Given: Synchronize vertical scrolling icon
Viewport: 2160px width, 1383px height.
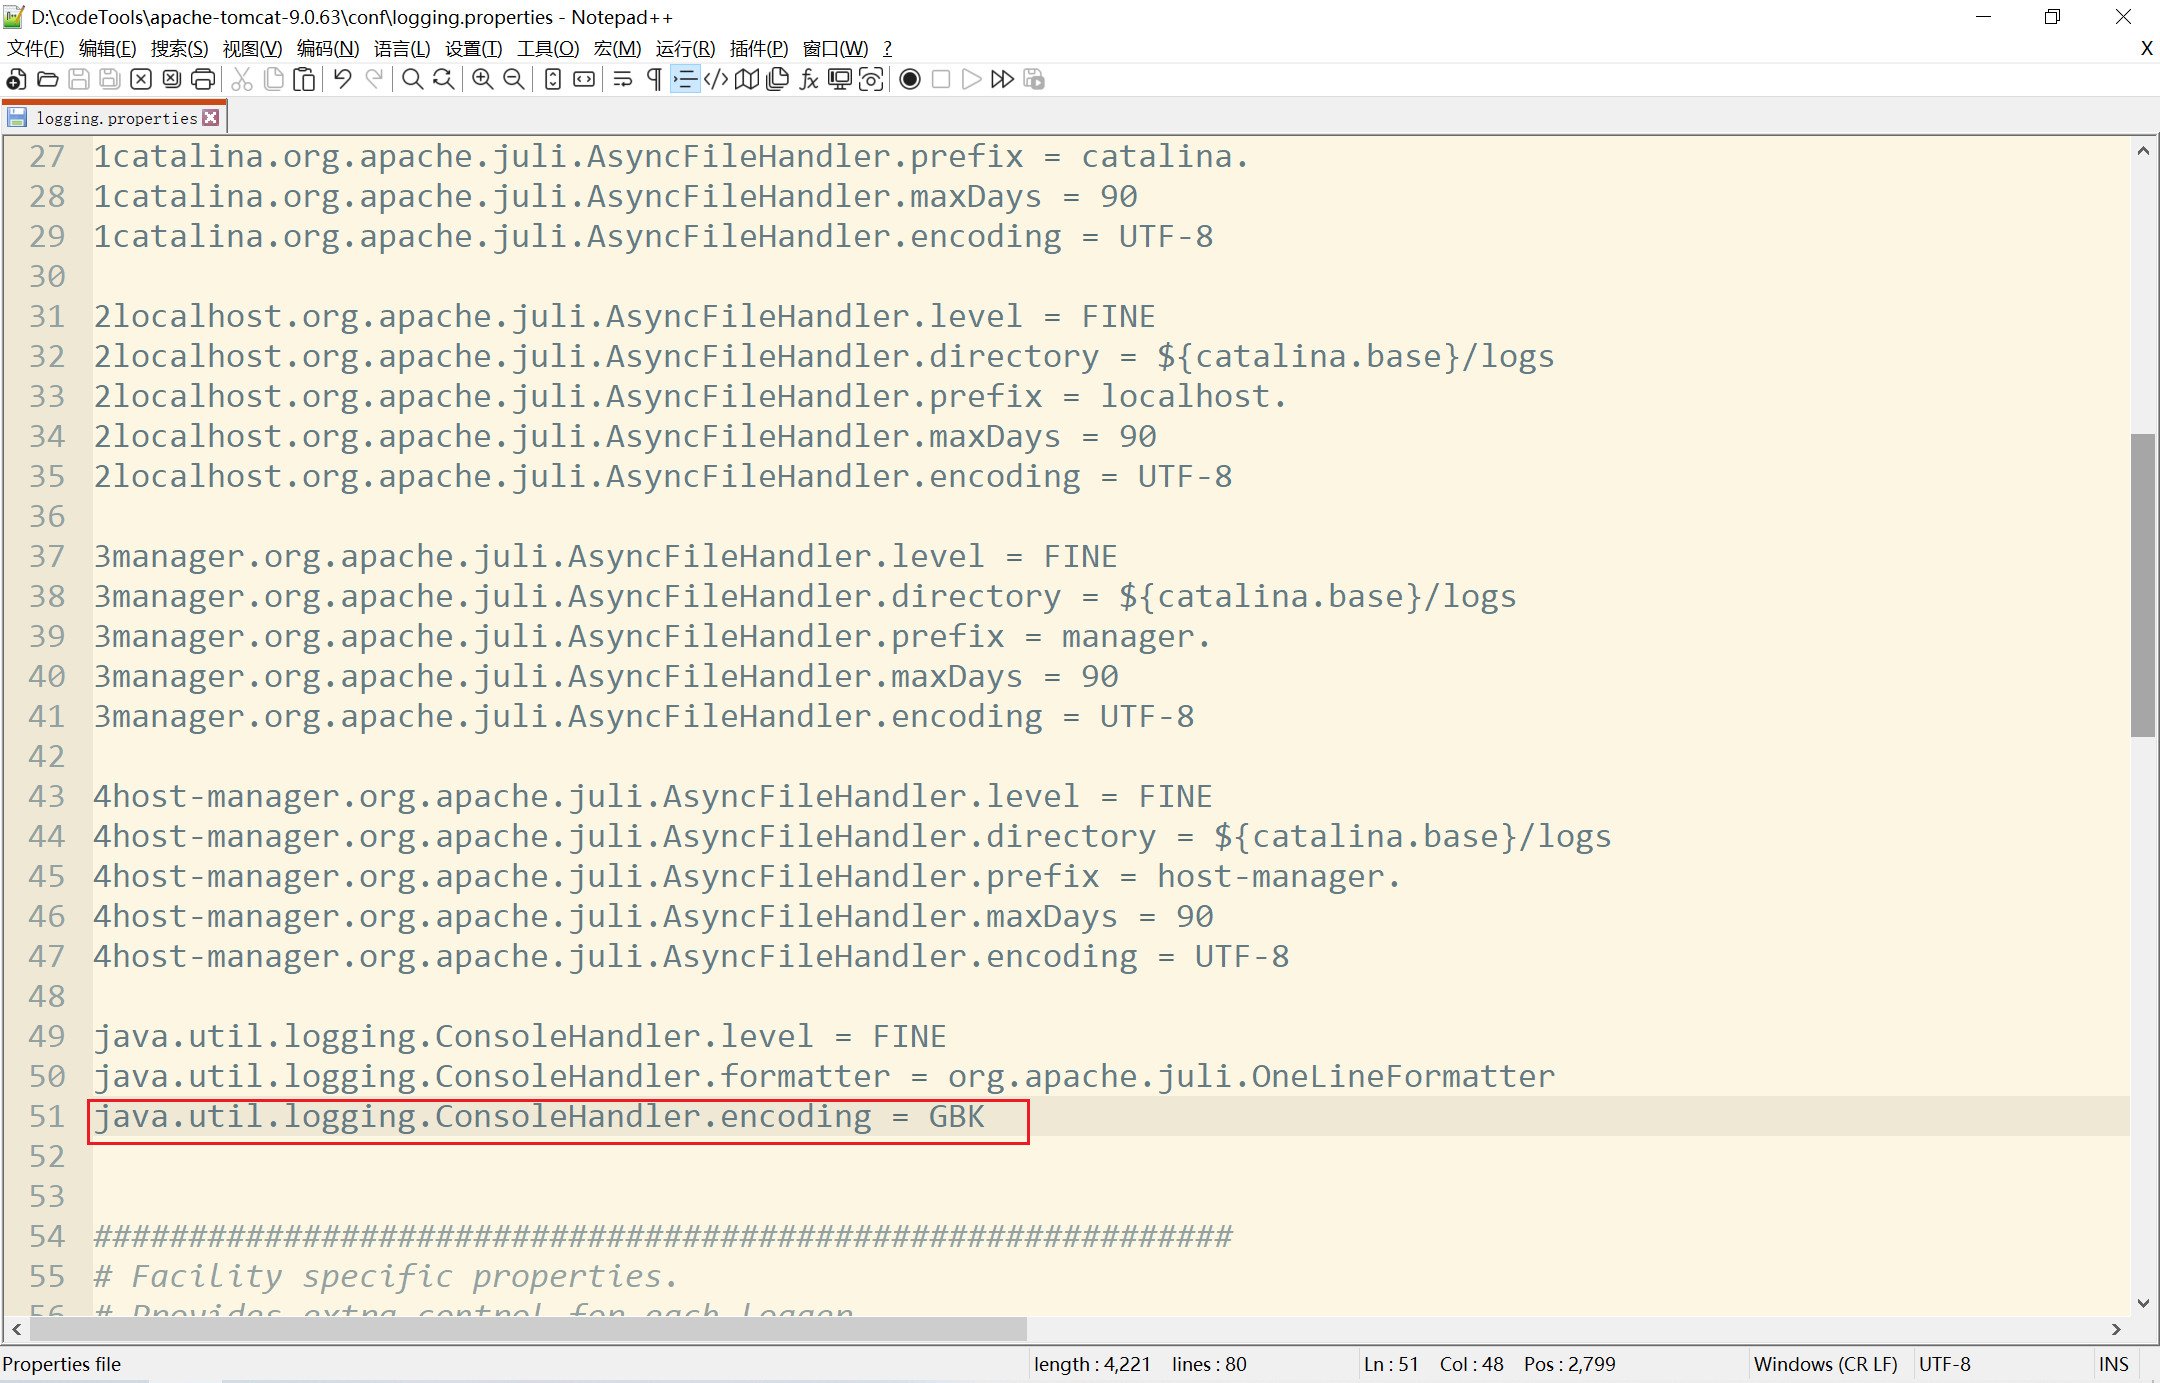Looking at the screenshot, I should pyautogui.click(x=553, y=80).
